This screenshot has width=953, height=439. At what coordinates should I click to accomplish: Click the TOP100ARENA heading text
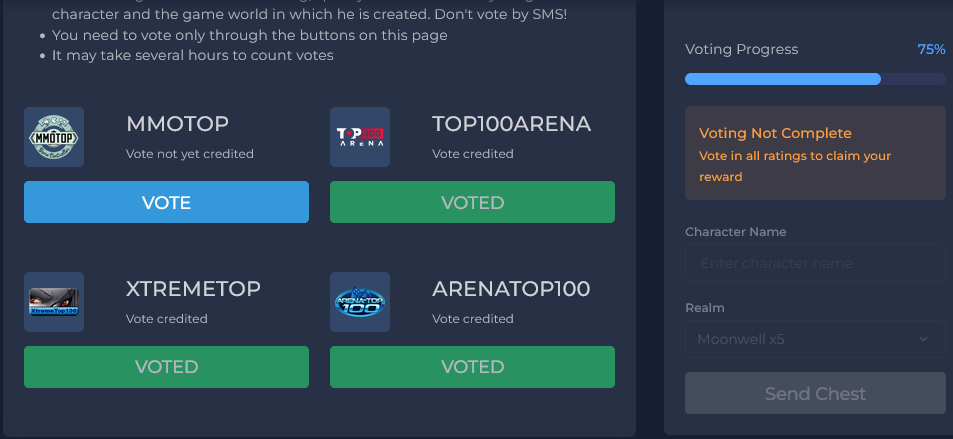tap(511, 124)
